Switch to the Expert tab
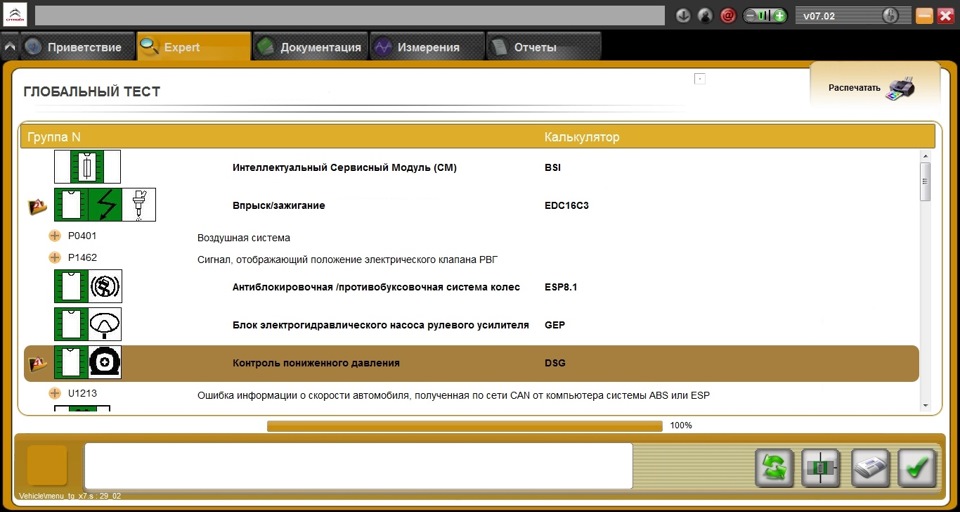This screenshot has width=960, height=512. pos(193,47)
